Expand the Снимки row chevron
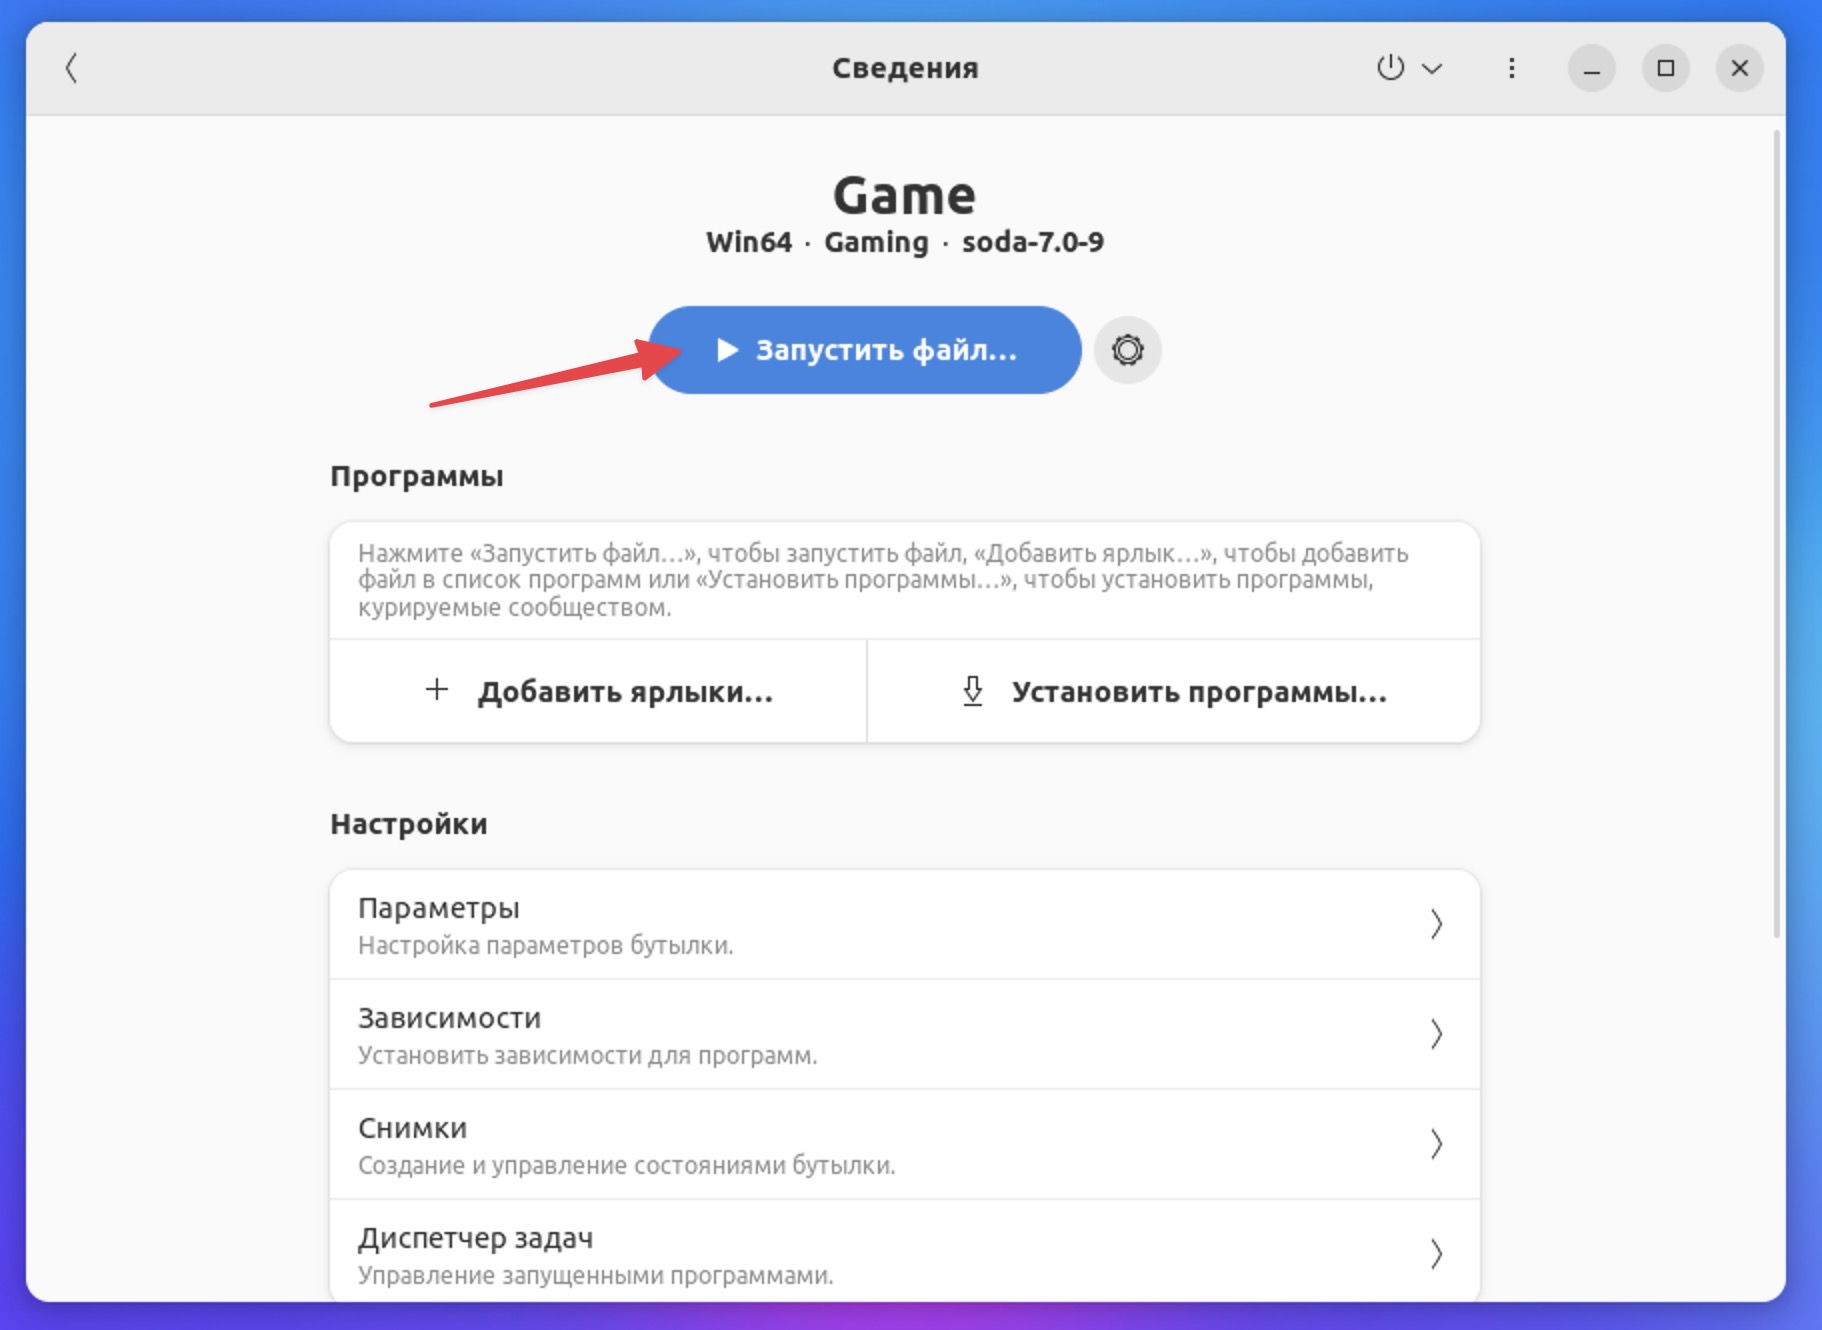 [1436, 1144]
